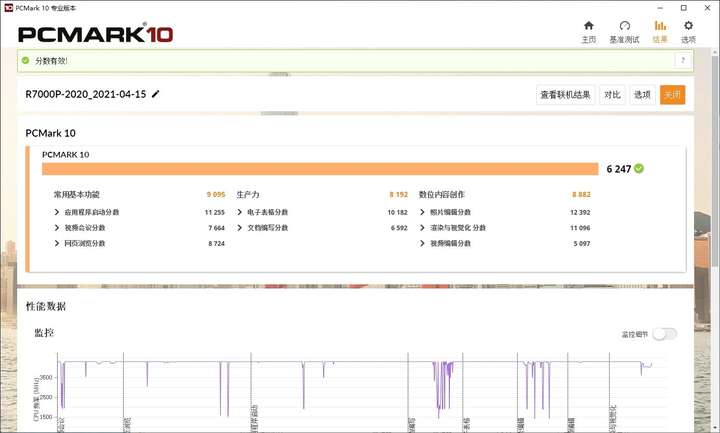720x433 pixels.
Task: Click the app start-up value 11 255
Action: click(x=215, y=212)
